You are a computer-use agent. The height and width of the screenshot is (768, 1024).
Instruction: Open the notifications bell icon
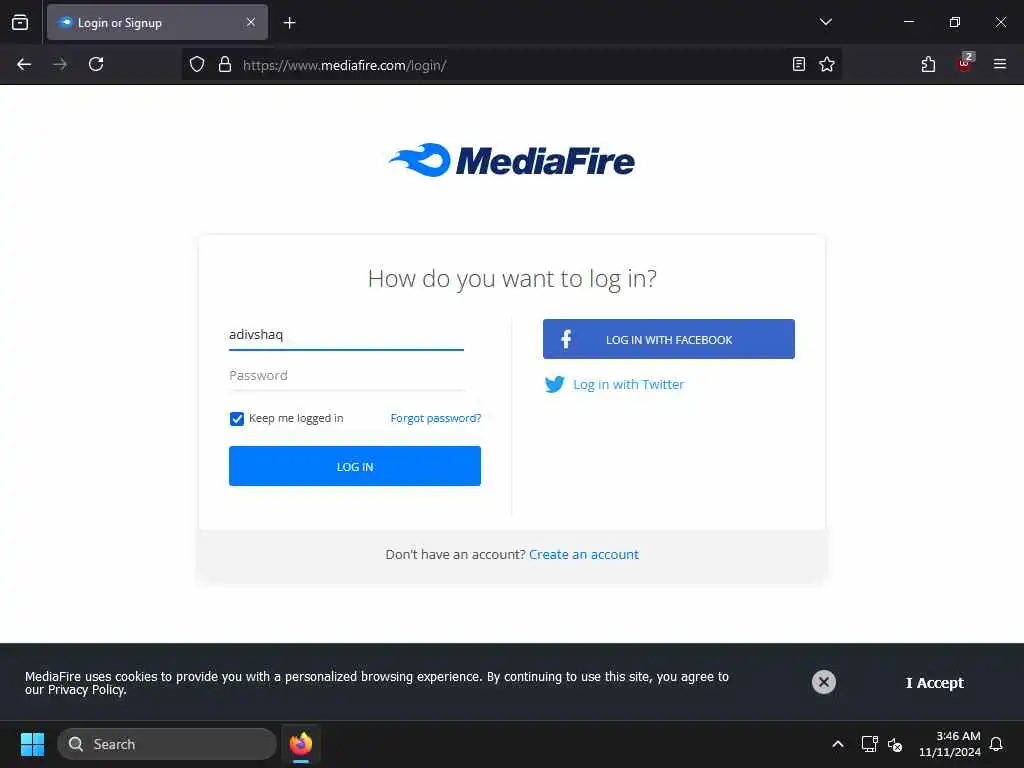(x=996, y=744)
